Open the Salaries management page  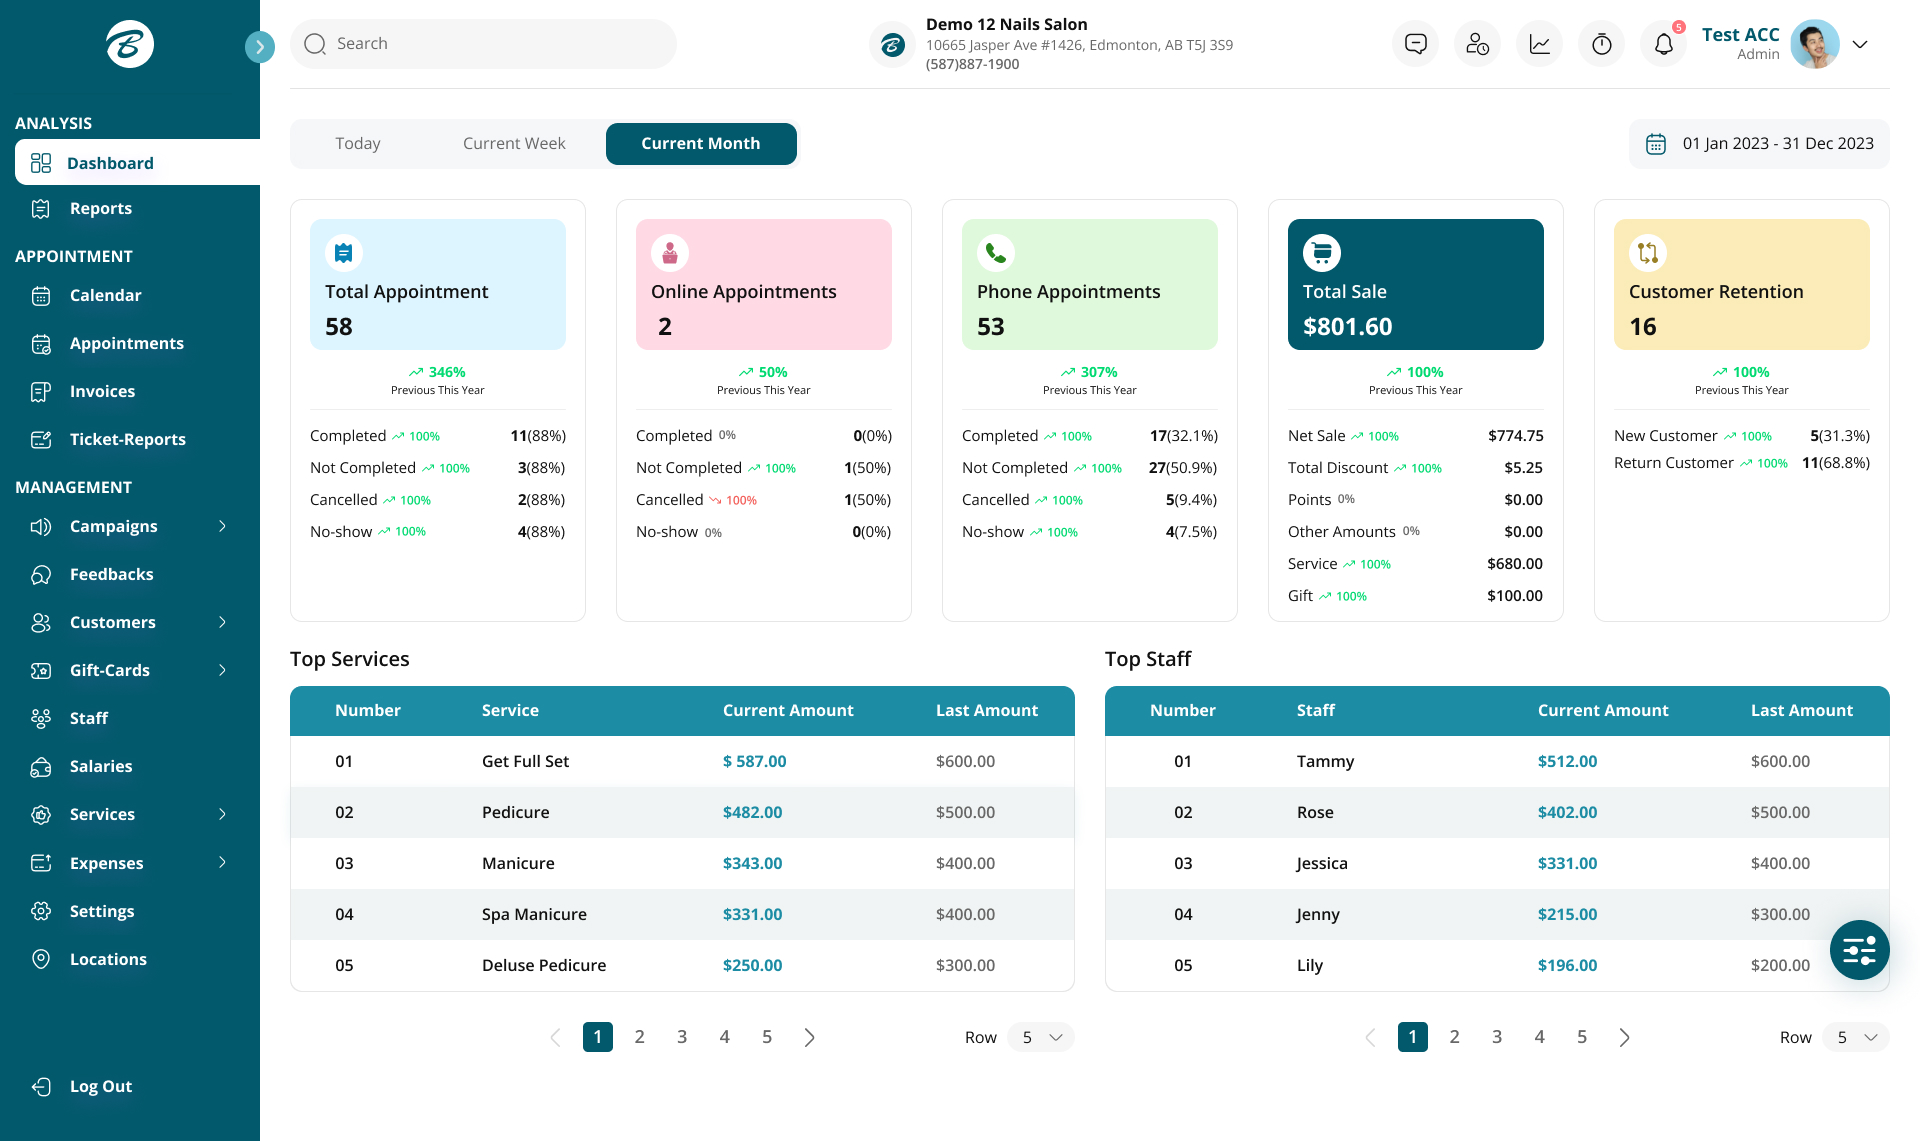pyautogui.click(x=100, y=766)
